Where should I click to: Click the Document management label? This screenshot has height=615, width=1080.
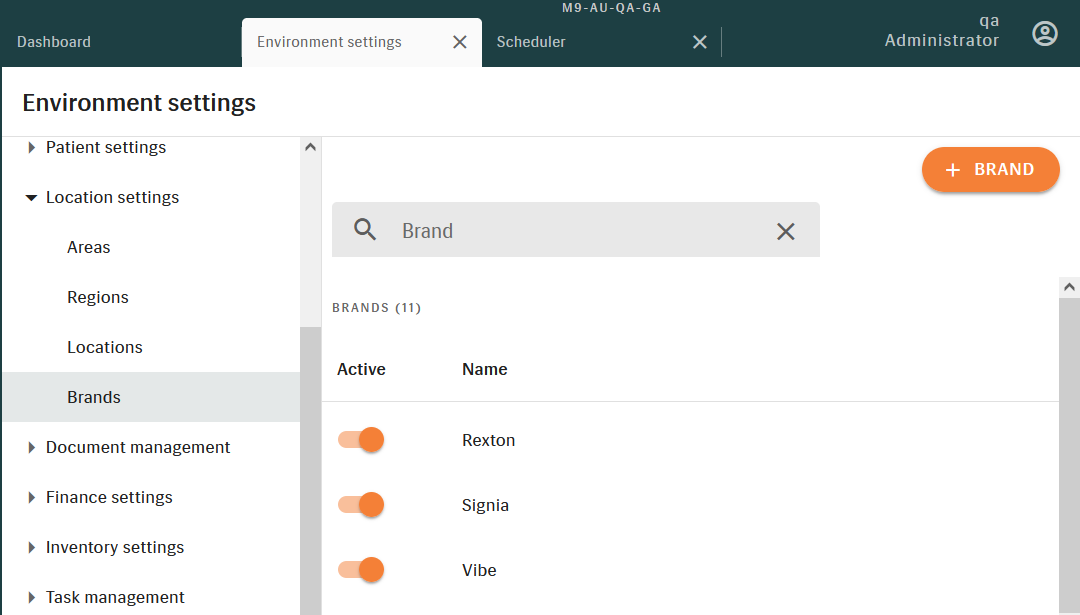pos(138,448)
